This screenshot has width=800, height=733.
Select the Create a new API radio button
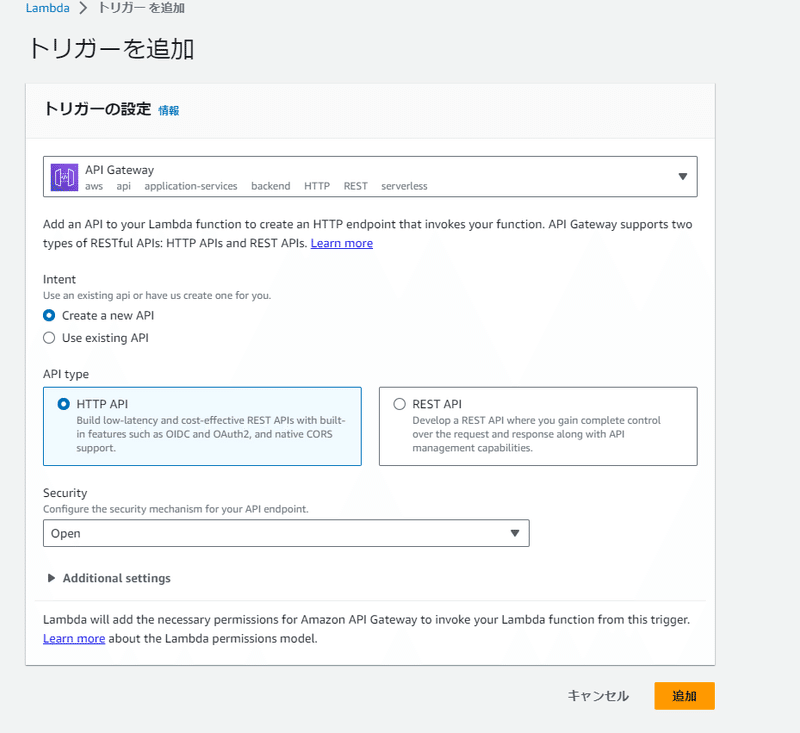(x=49, y=316)
